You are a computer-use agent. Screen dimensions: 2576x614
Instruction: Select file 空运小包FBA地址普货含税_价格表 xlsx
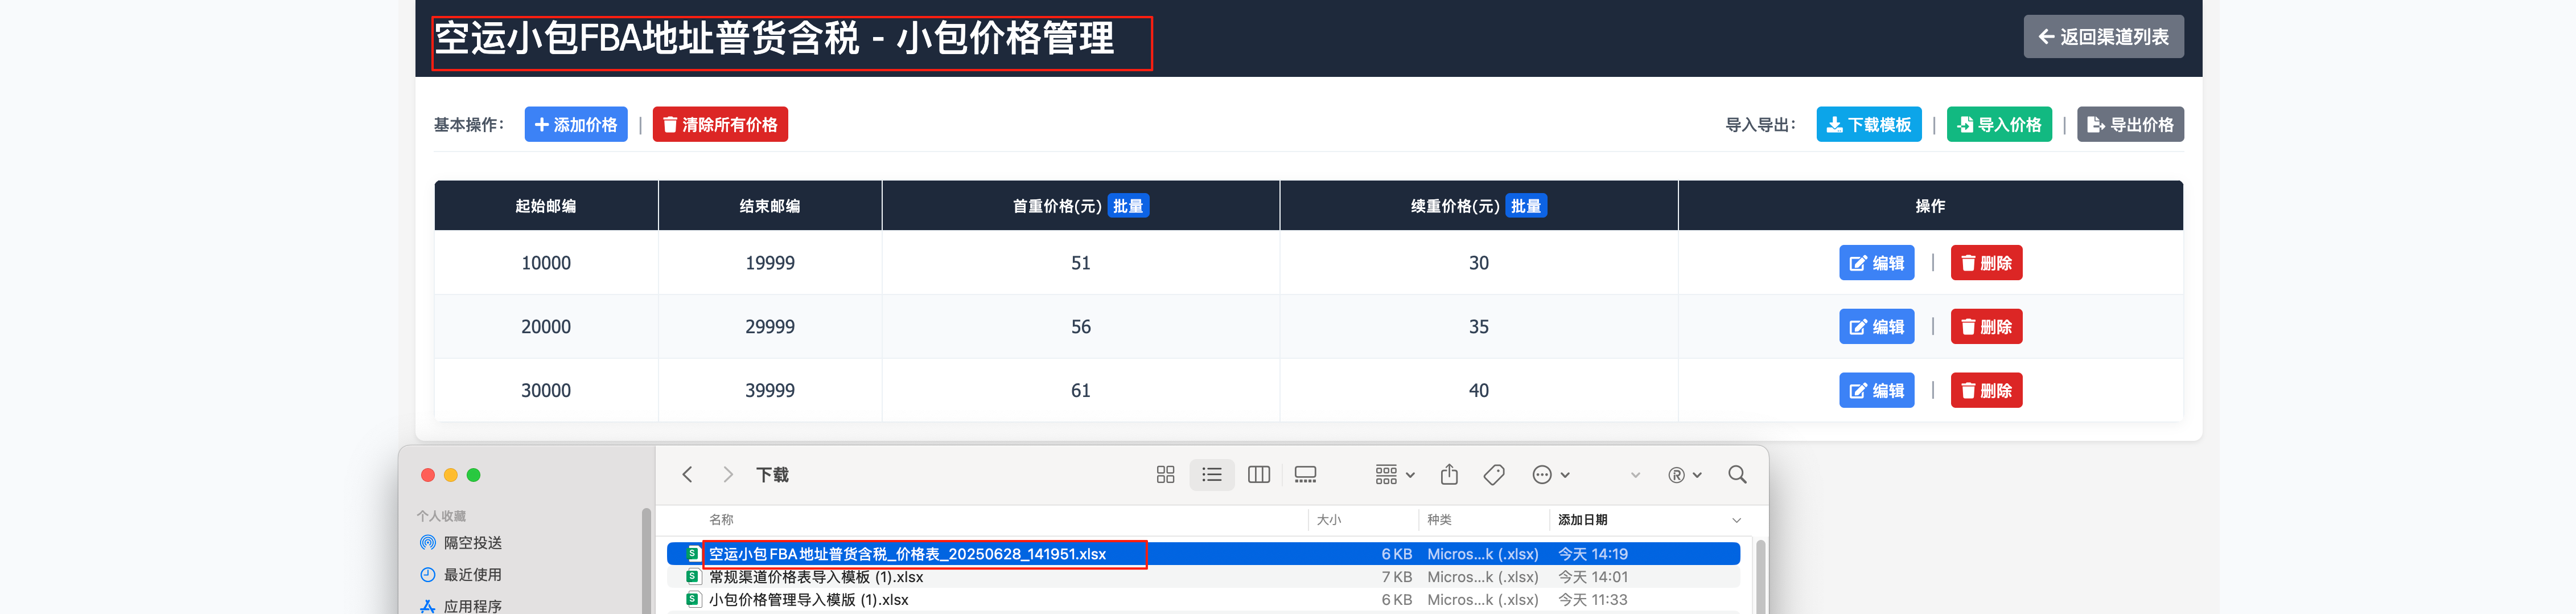(x=1203, y=554)
